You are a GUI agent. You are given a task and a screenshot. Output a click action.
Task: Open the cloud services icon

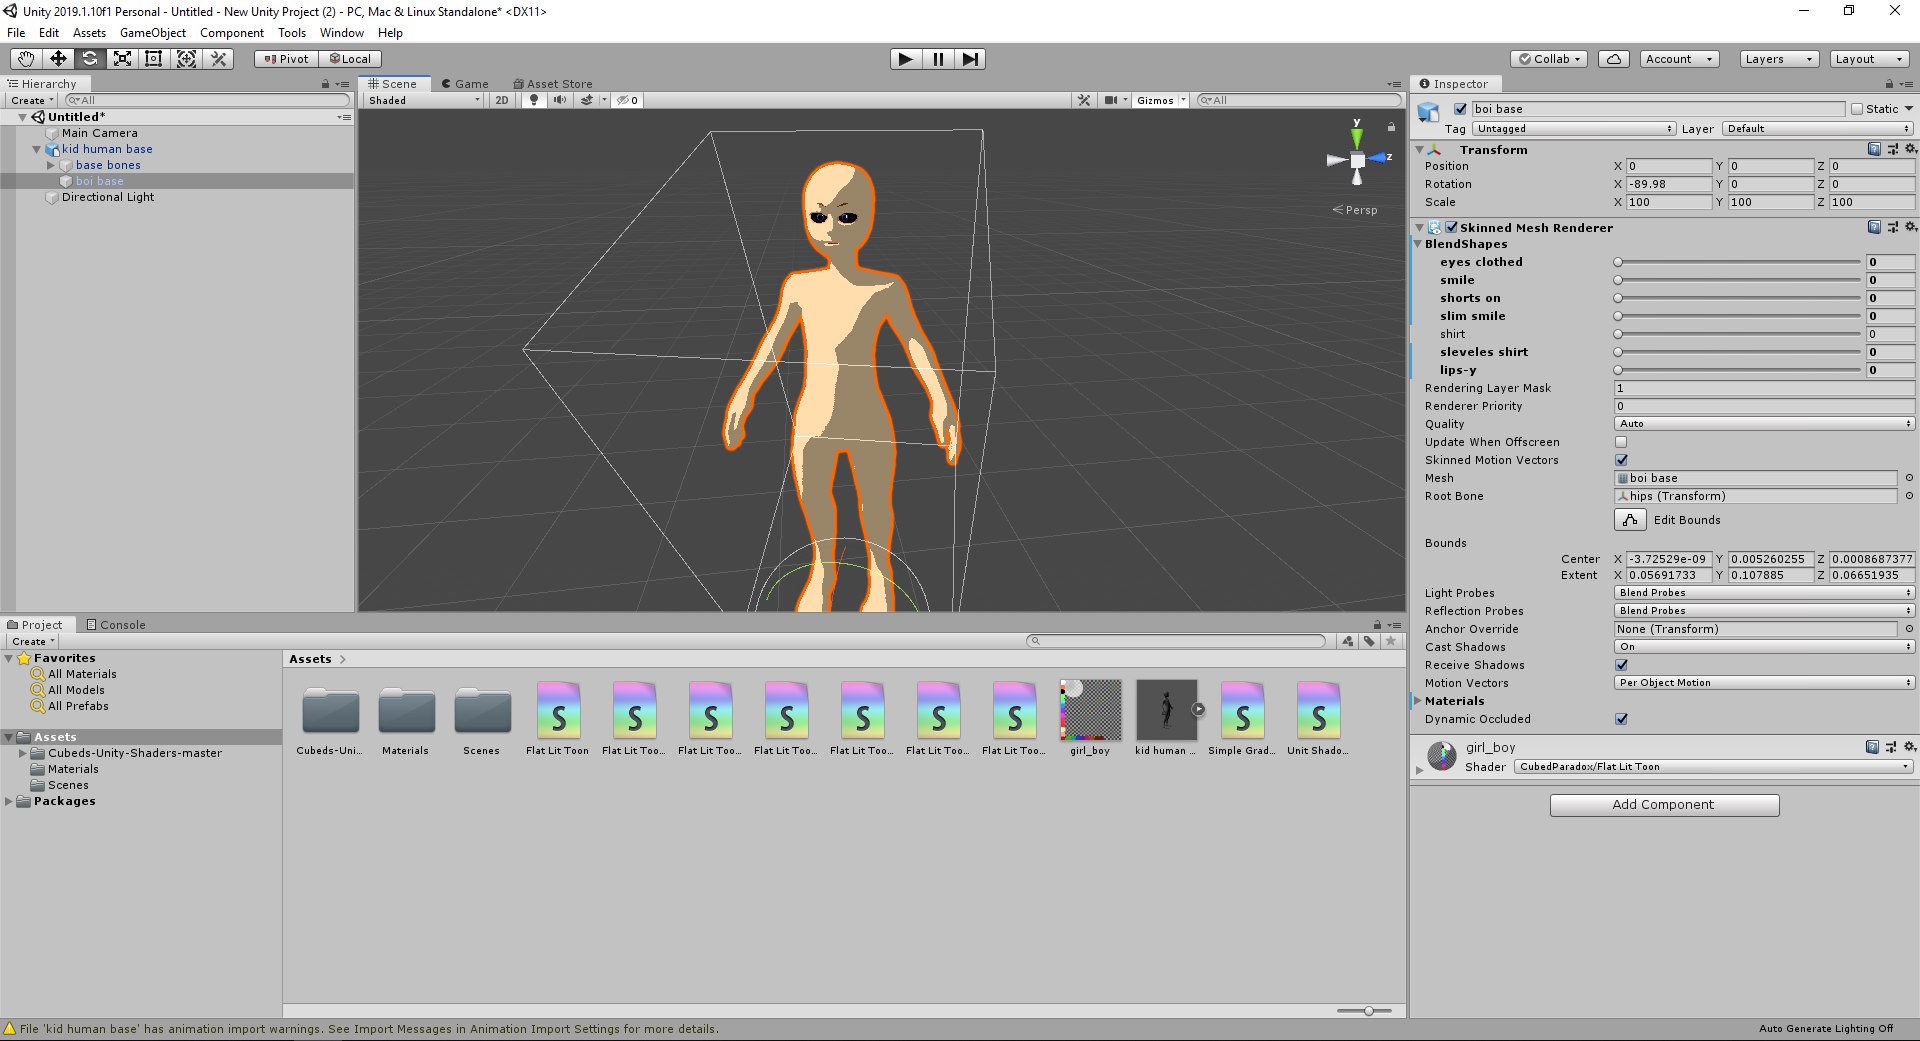[1614, 59]
